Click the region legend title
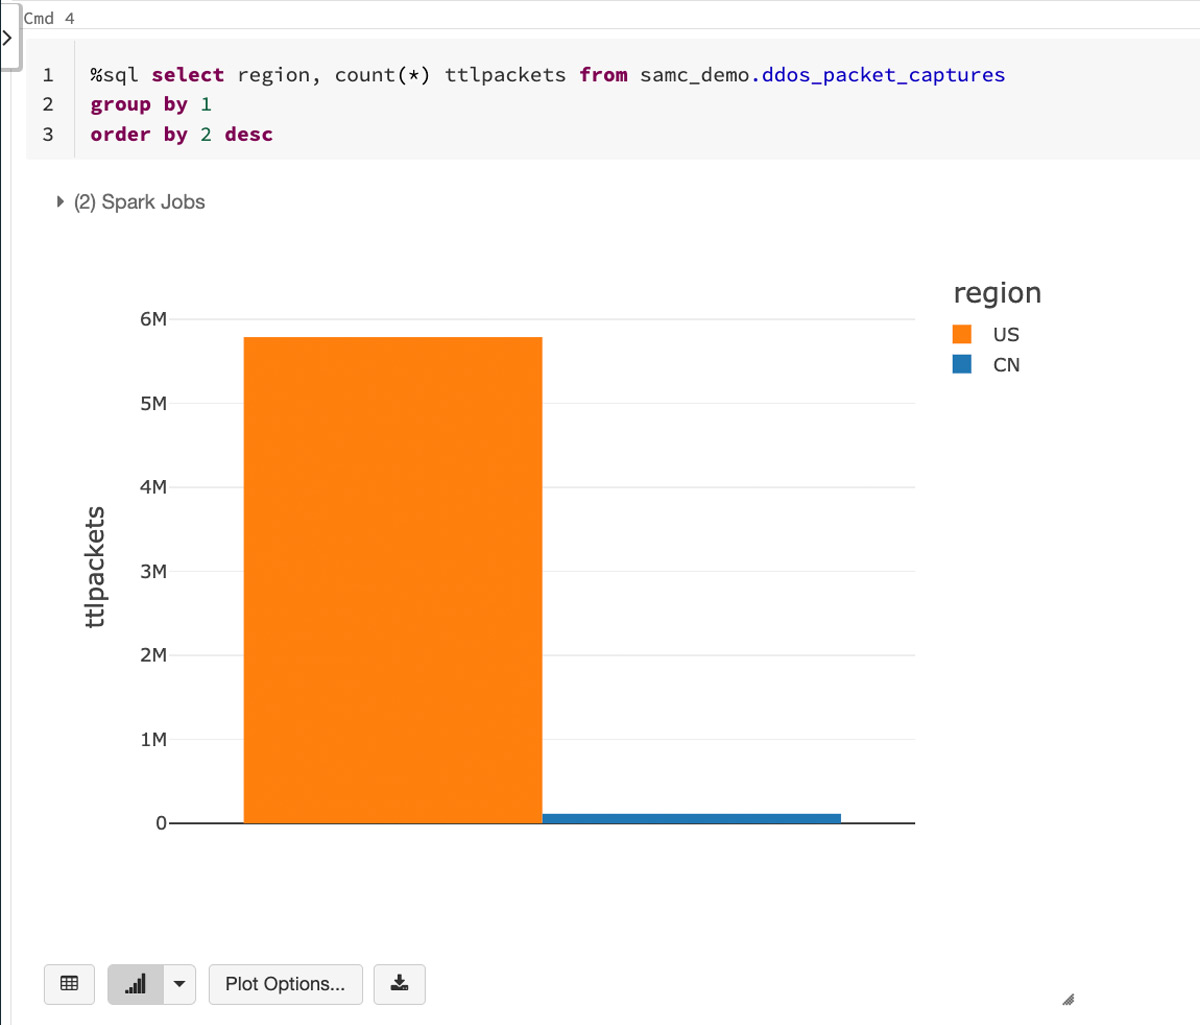1200x1027 pixels. (997, 293)
